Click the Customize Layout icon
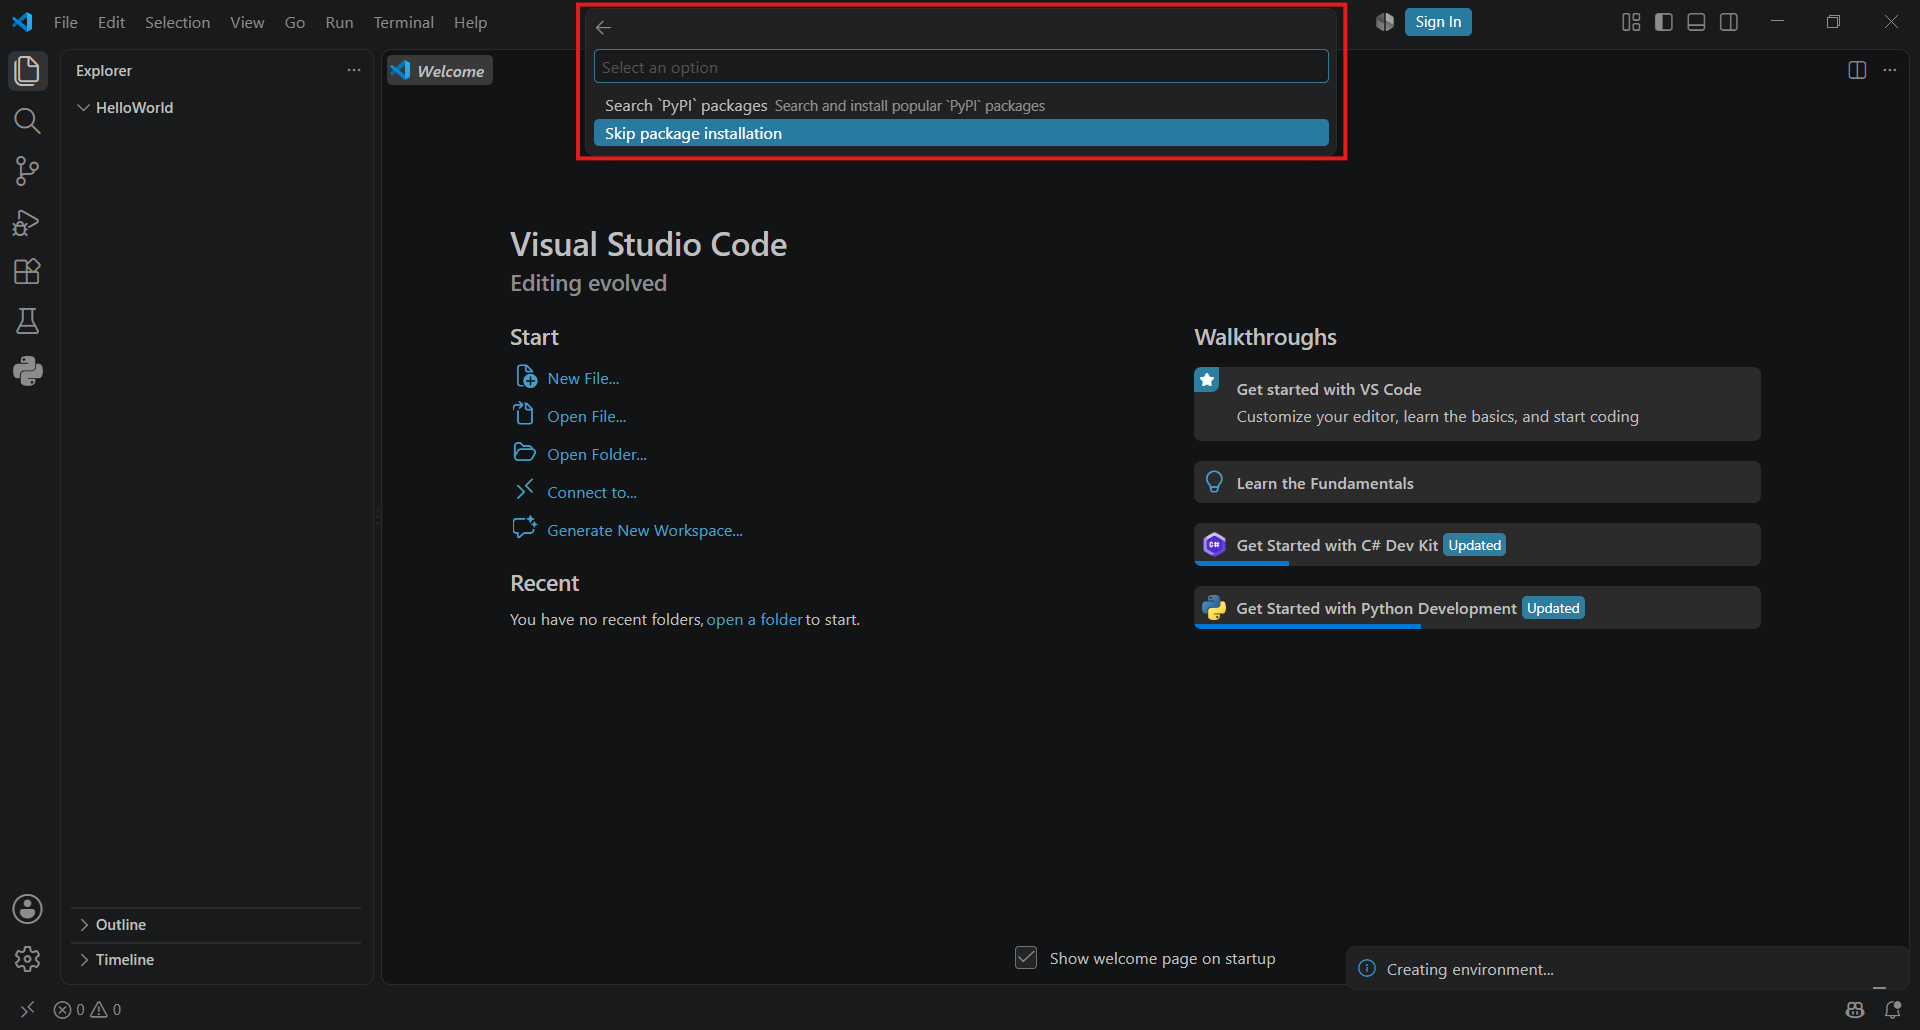The height and width of the screenshot is (1030, 1920). pos(1631,22)
